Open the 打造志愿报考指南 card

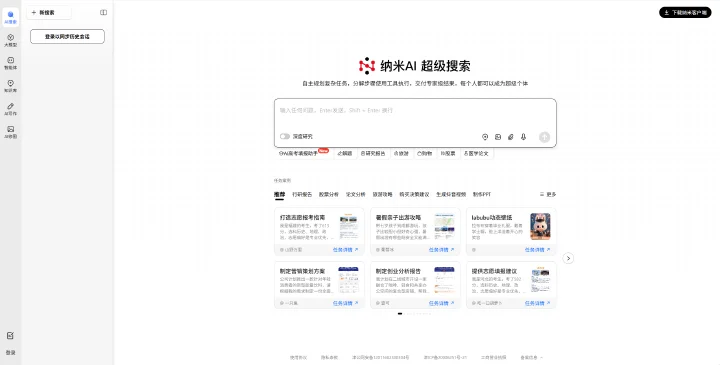pyautogui.click(x=319, y=231)
